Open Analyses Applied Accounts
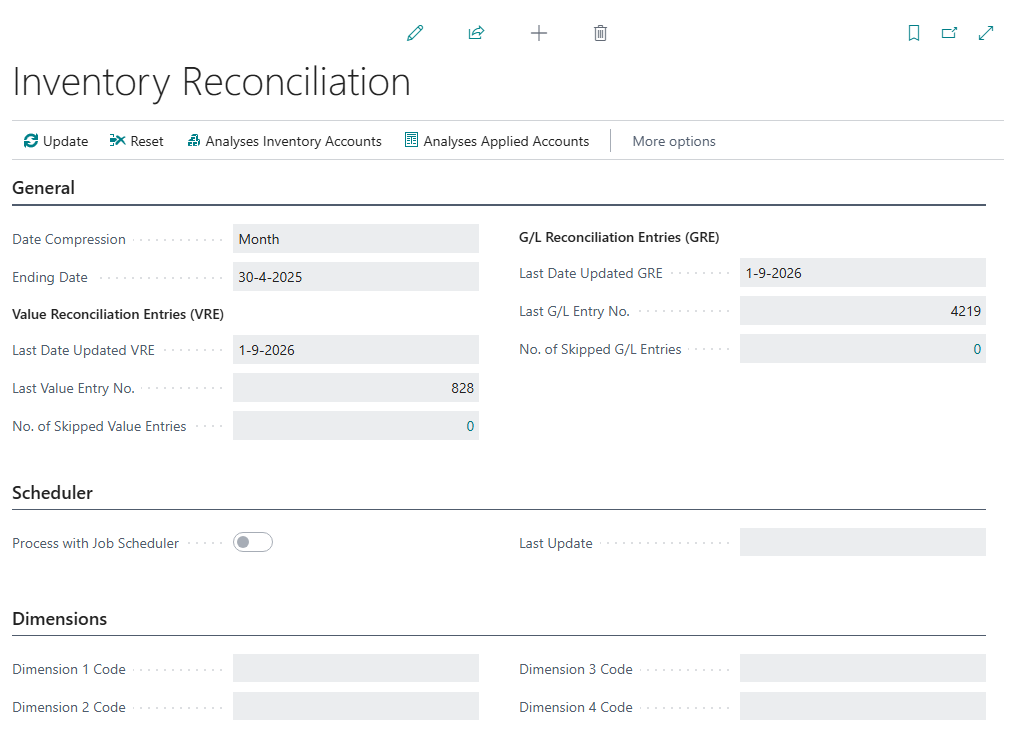The width and height of the screenshot is (1016, 740). click(497, 141)
